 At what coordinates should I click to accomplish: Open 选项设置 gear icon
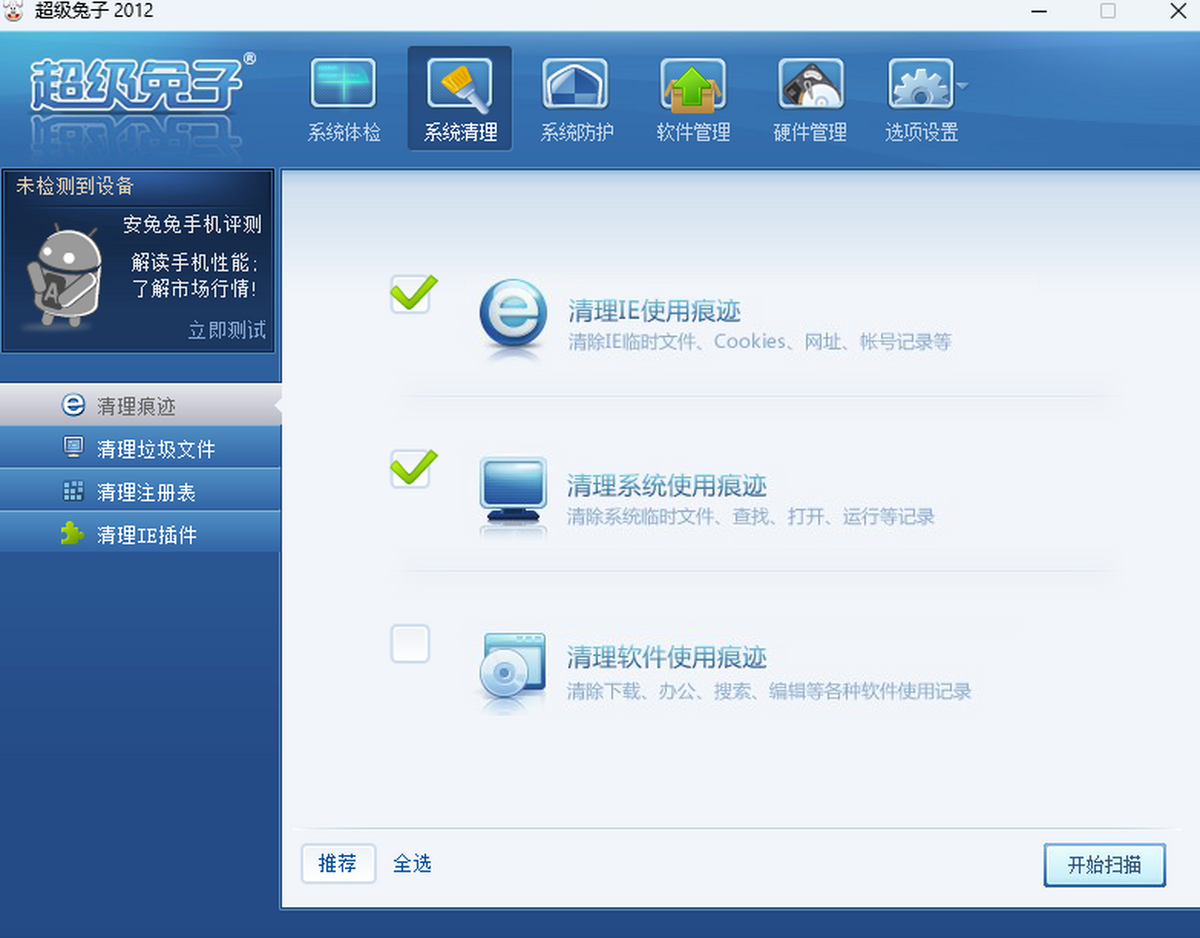pyautogui.click(x=921, y=84)
